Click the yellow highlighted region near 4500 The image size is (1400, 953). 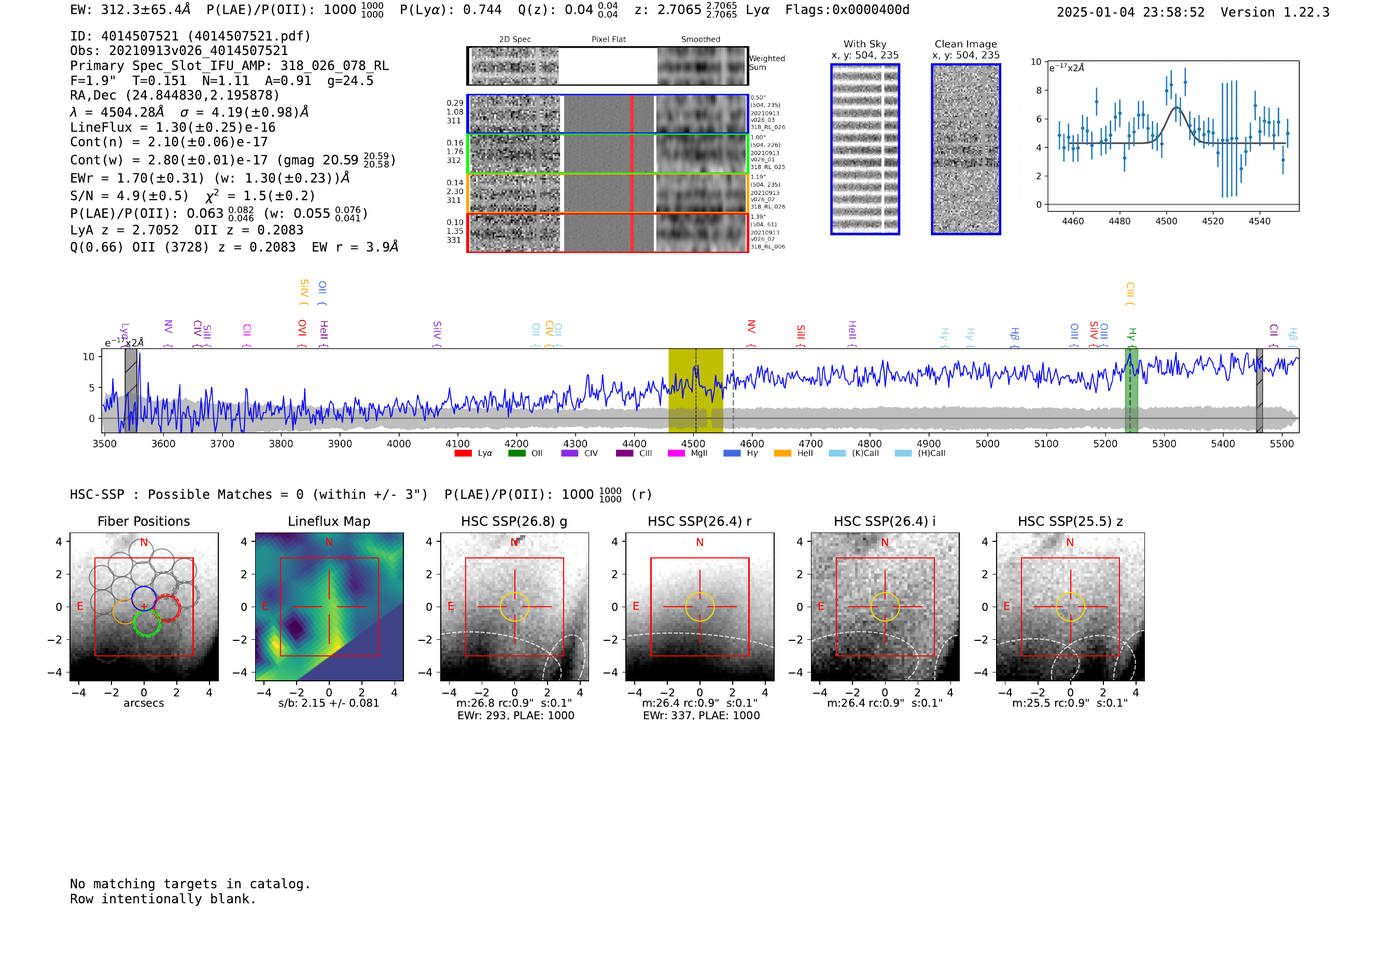pyautogui.click(x=696, y=390)
